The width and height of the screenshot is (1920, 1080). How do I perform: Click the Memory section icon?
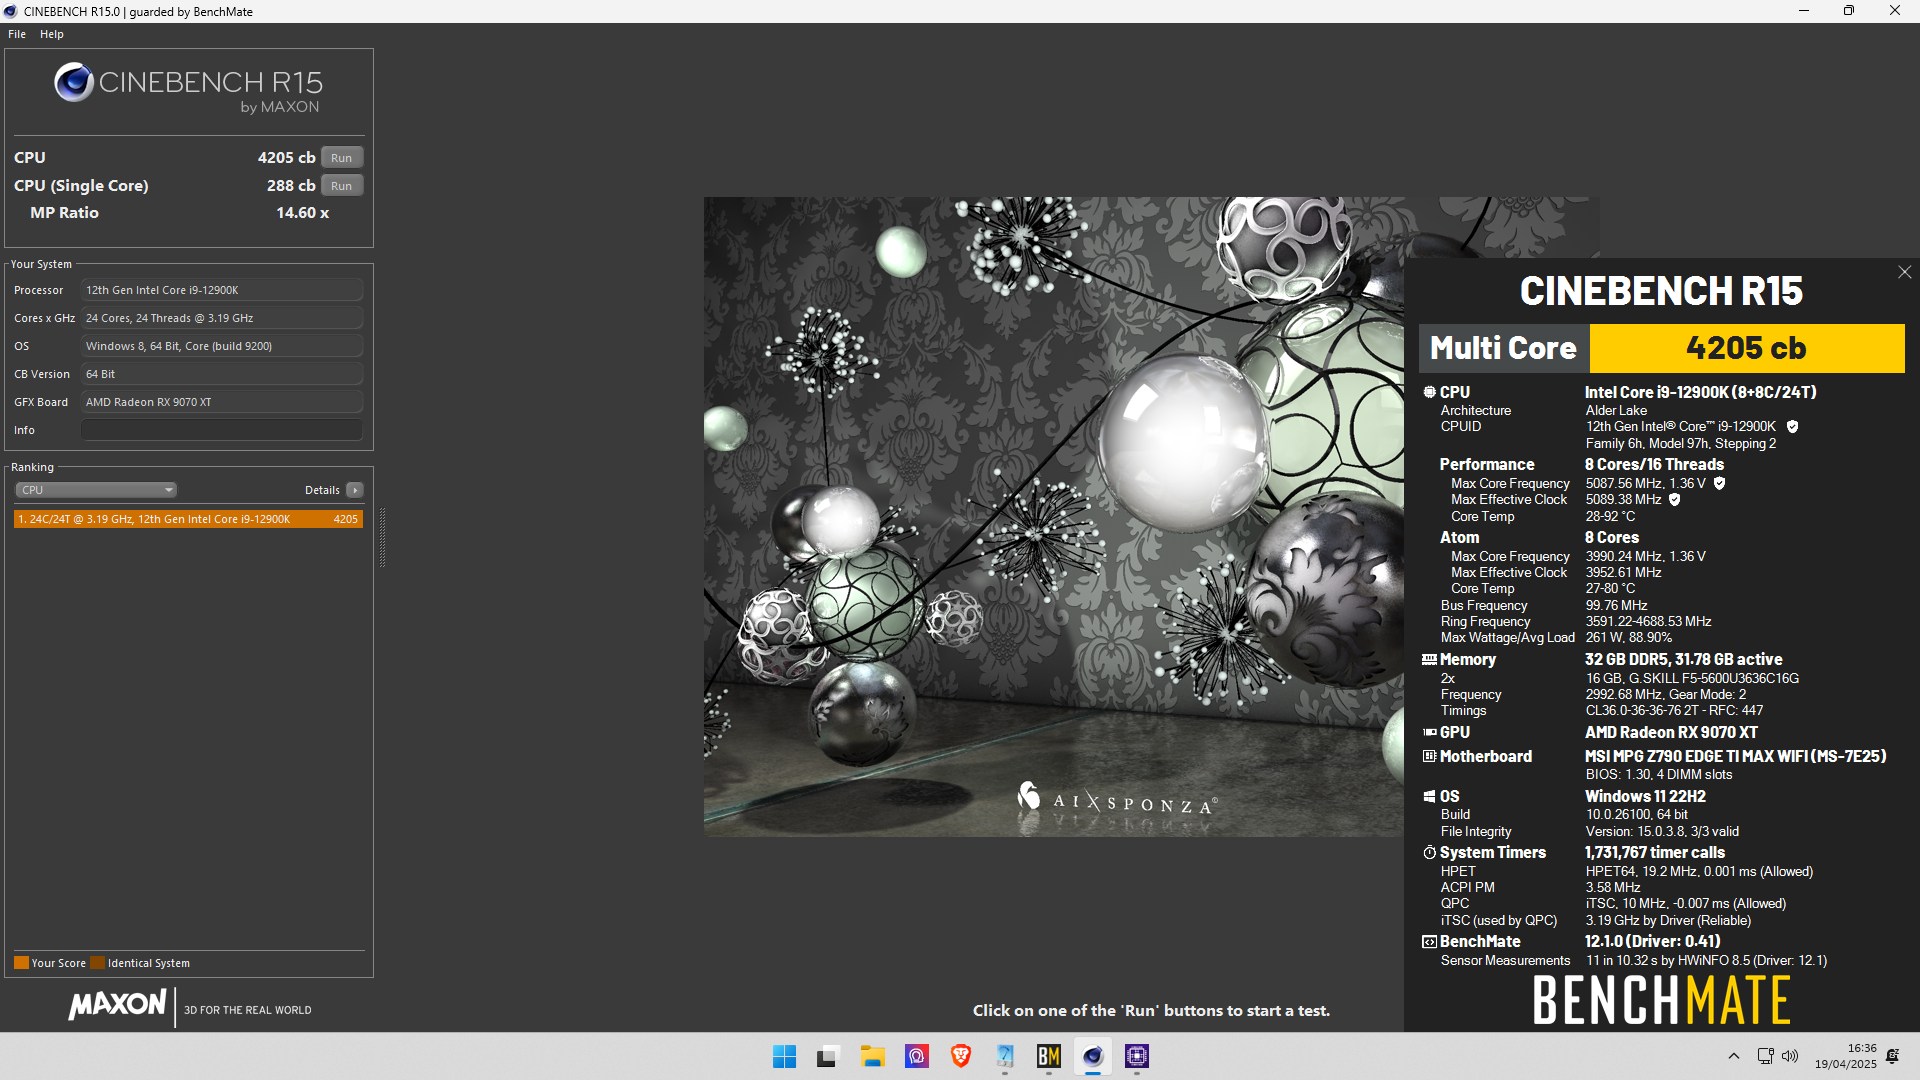click(1429, 660)
